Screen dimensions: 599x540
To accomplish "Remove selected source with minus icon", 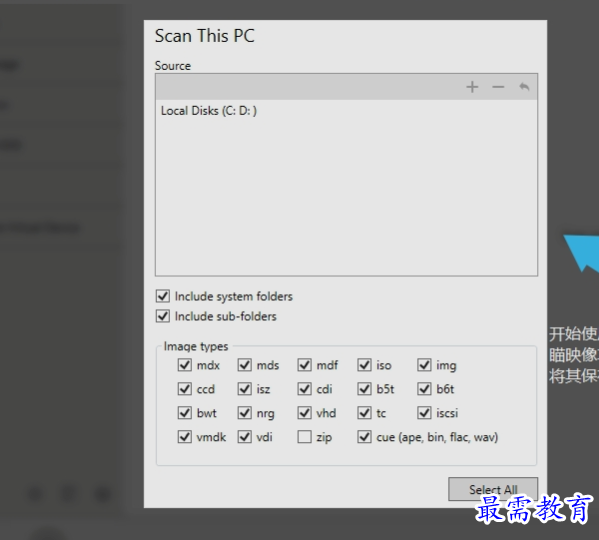I will [498, 87].
